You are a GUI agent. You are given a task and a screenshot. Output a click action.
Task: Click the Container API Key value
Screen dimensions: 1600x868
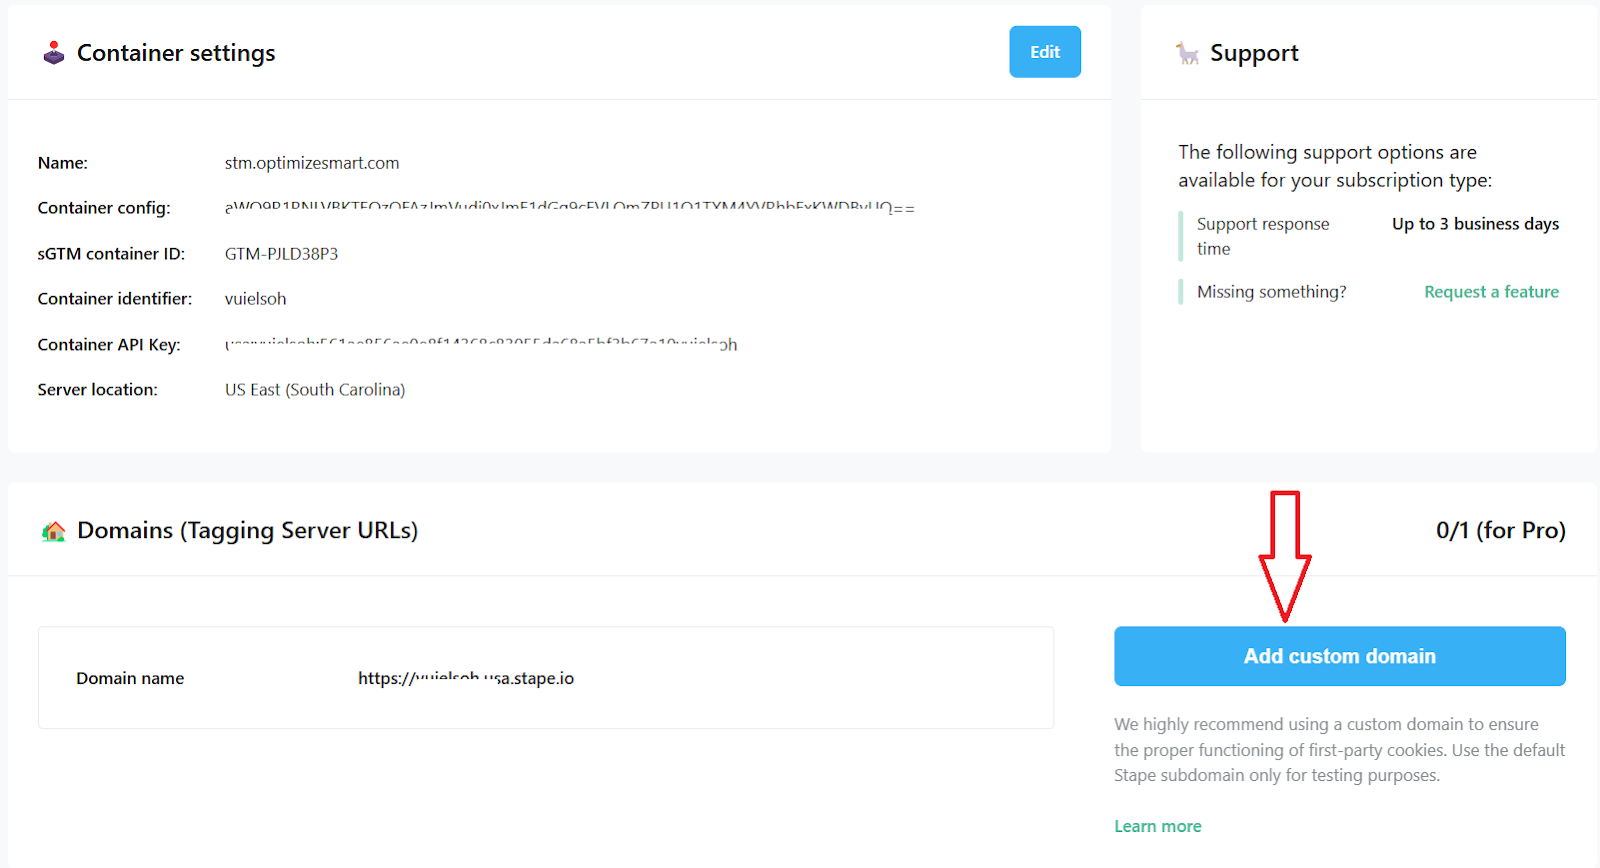click(480, 344)
